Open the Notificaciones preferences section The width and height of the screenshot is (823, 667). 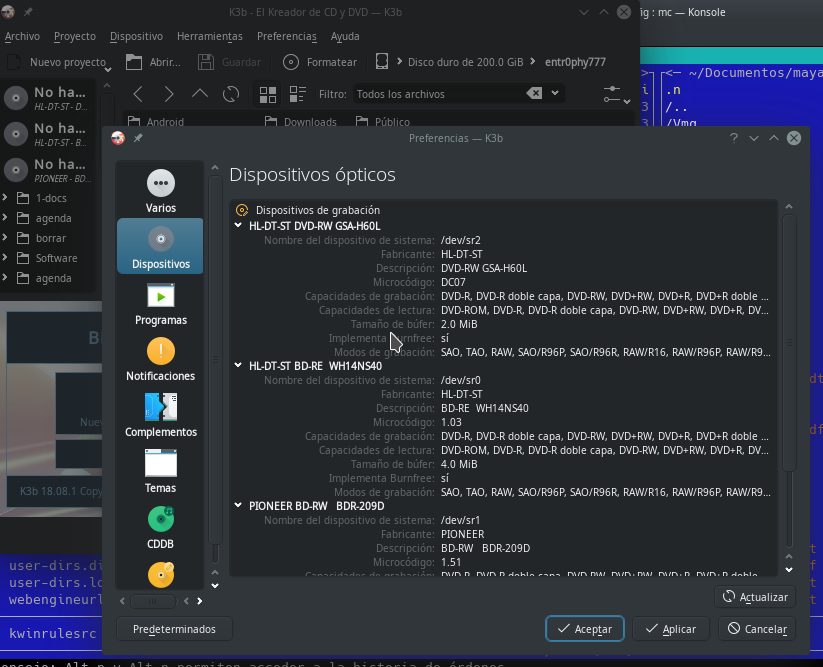(161, 359)
